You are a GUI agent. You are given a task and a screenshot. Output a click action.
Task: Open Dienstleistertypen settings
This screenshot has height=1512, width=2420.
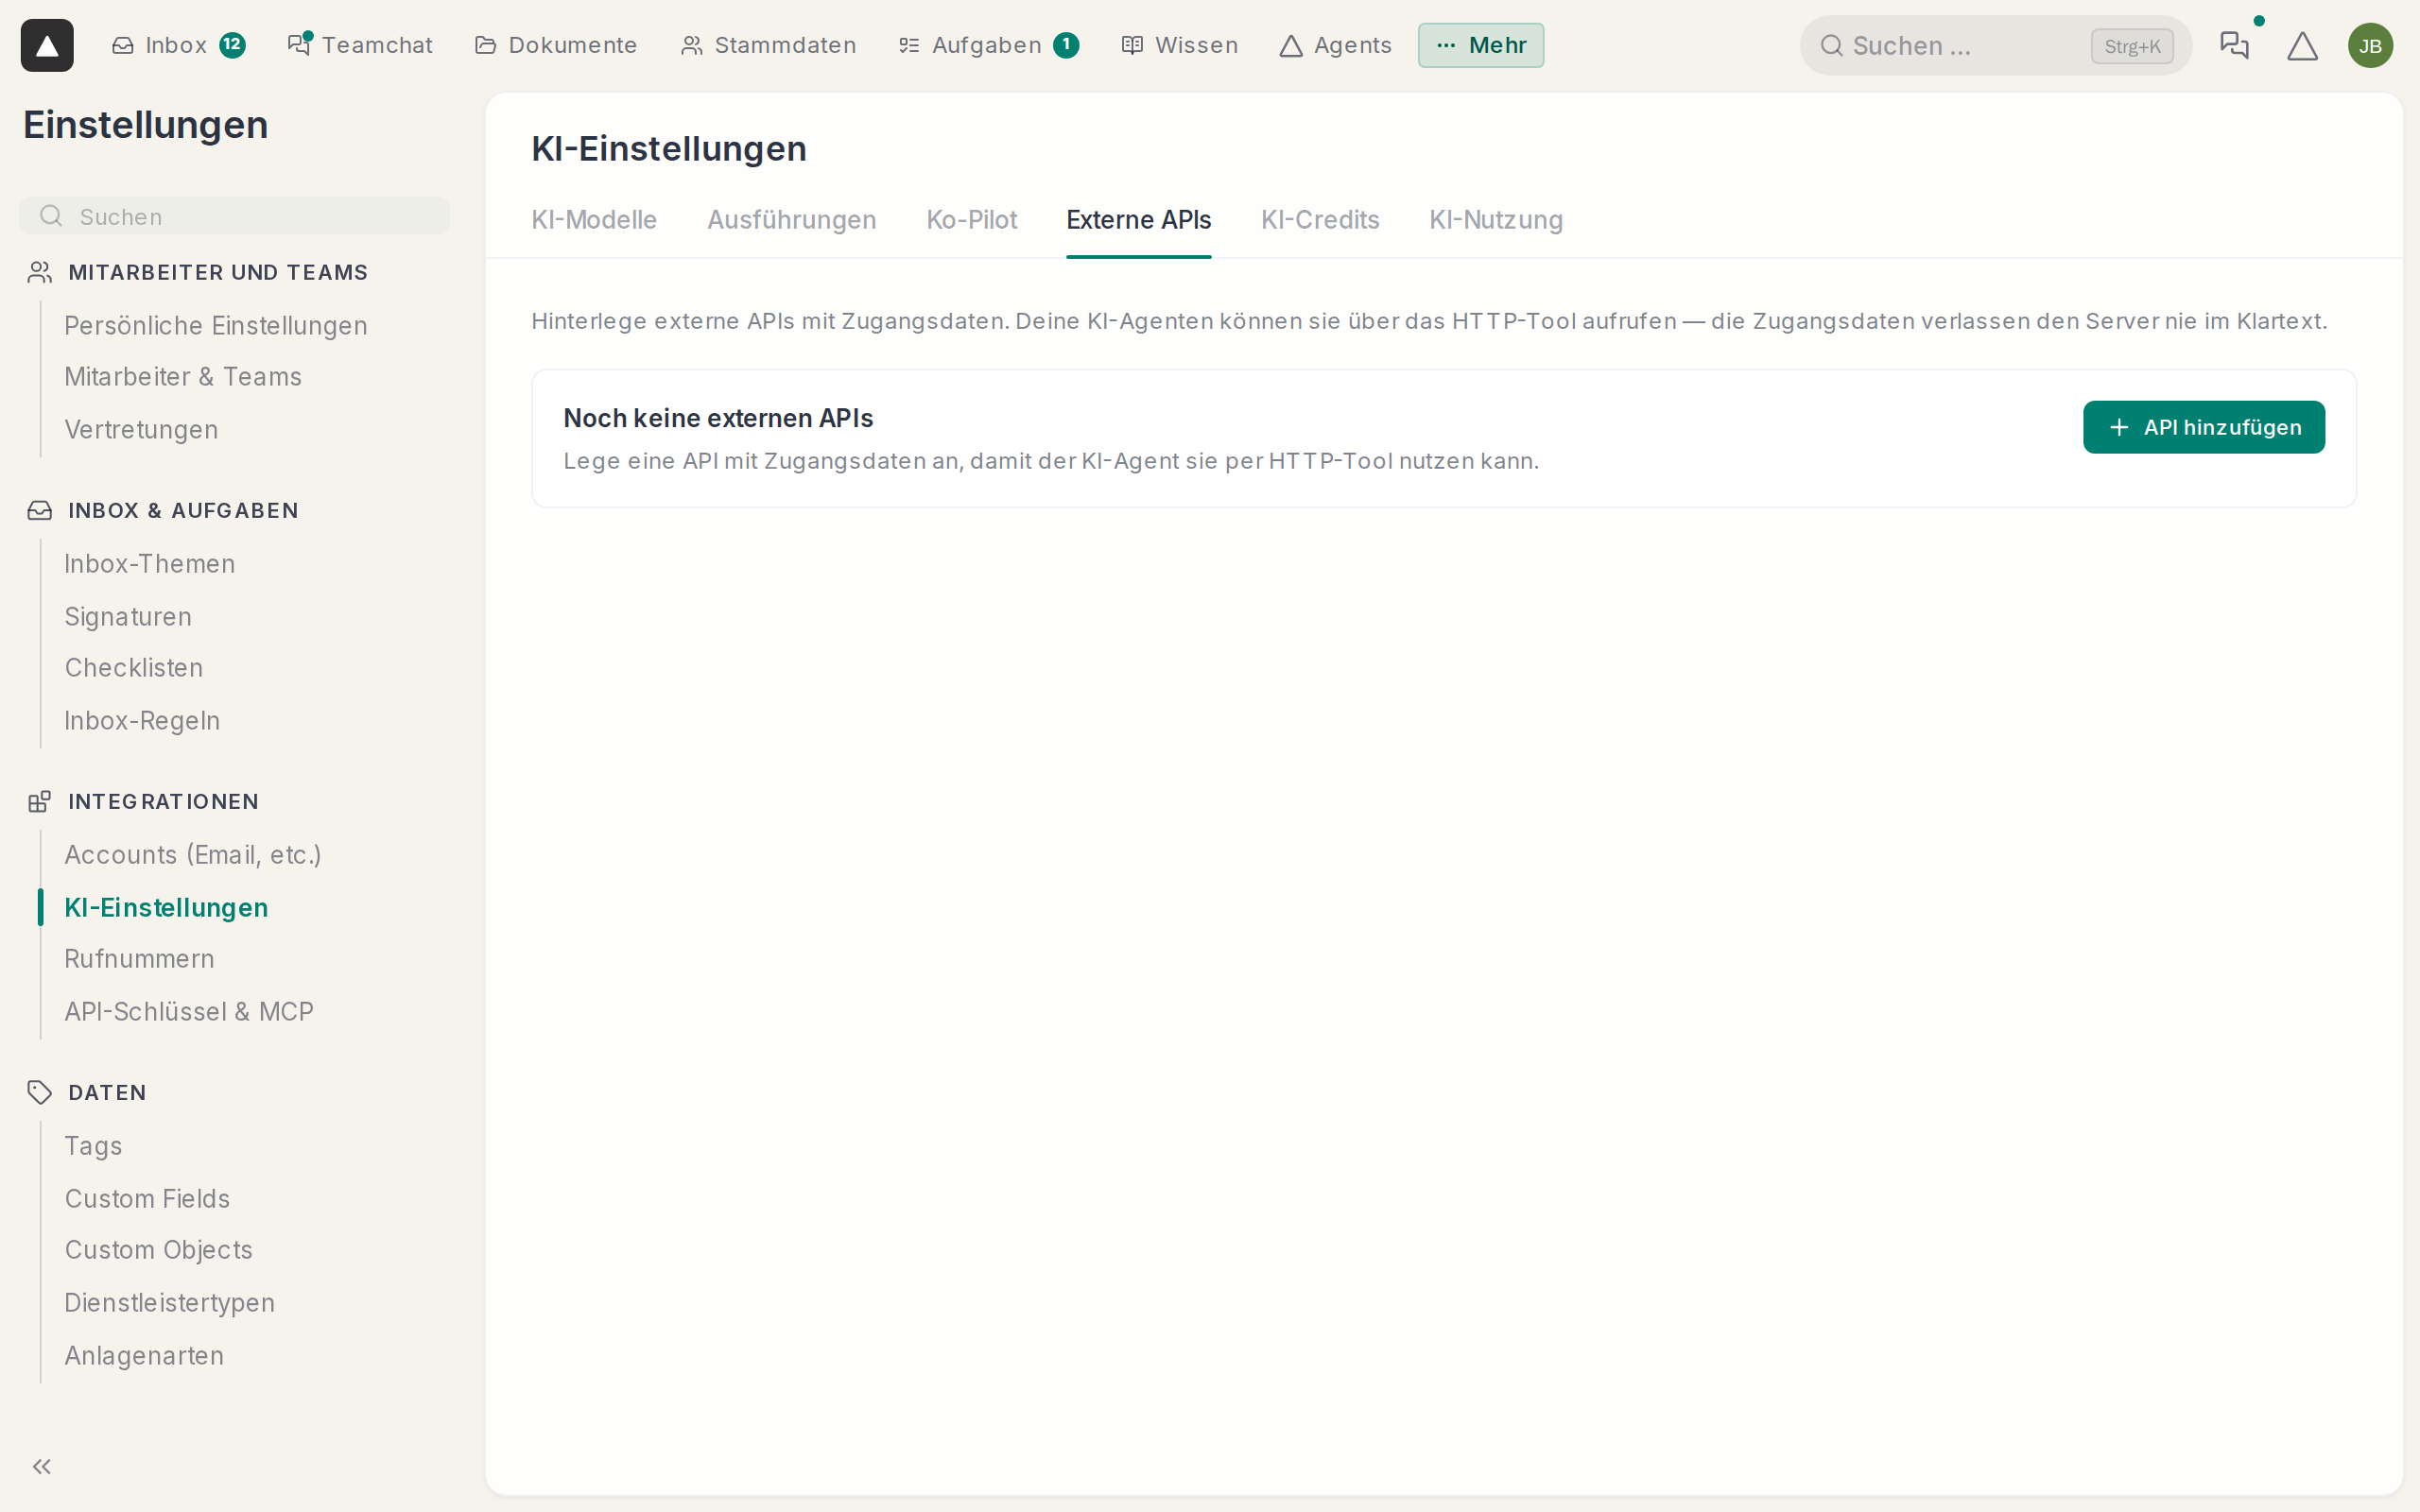point(169,1302)
